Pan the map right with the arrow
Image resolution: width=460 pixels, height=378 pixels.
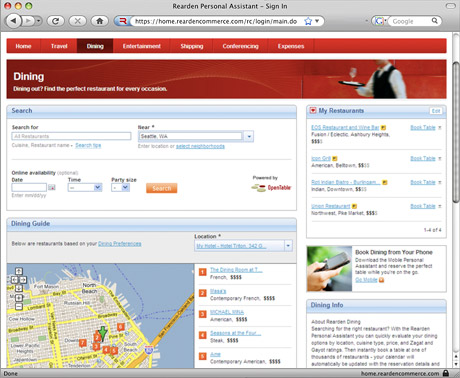click(x=23, y=280)
